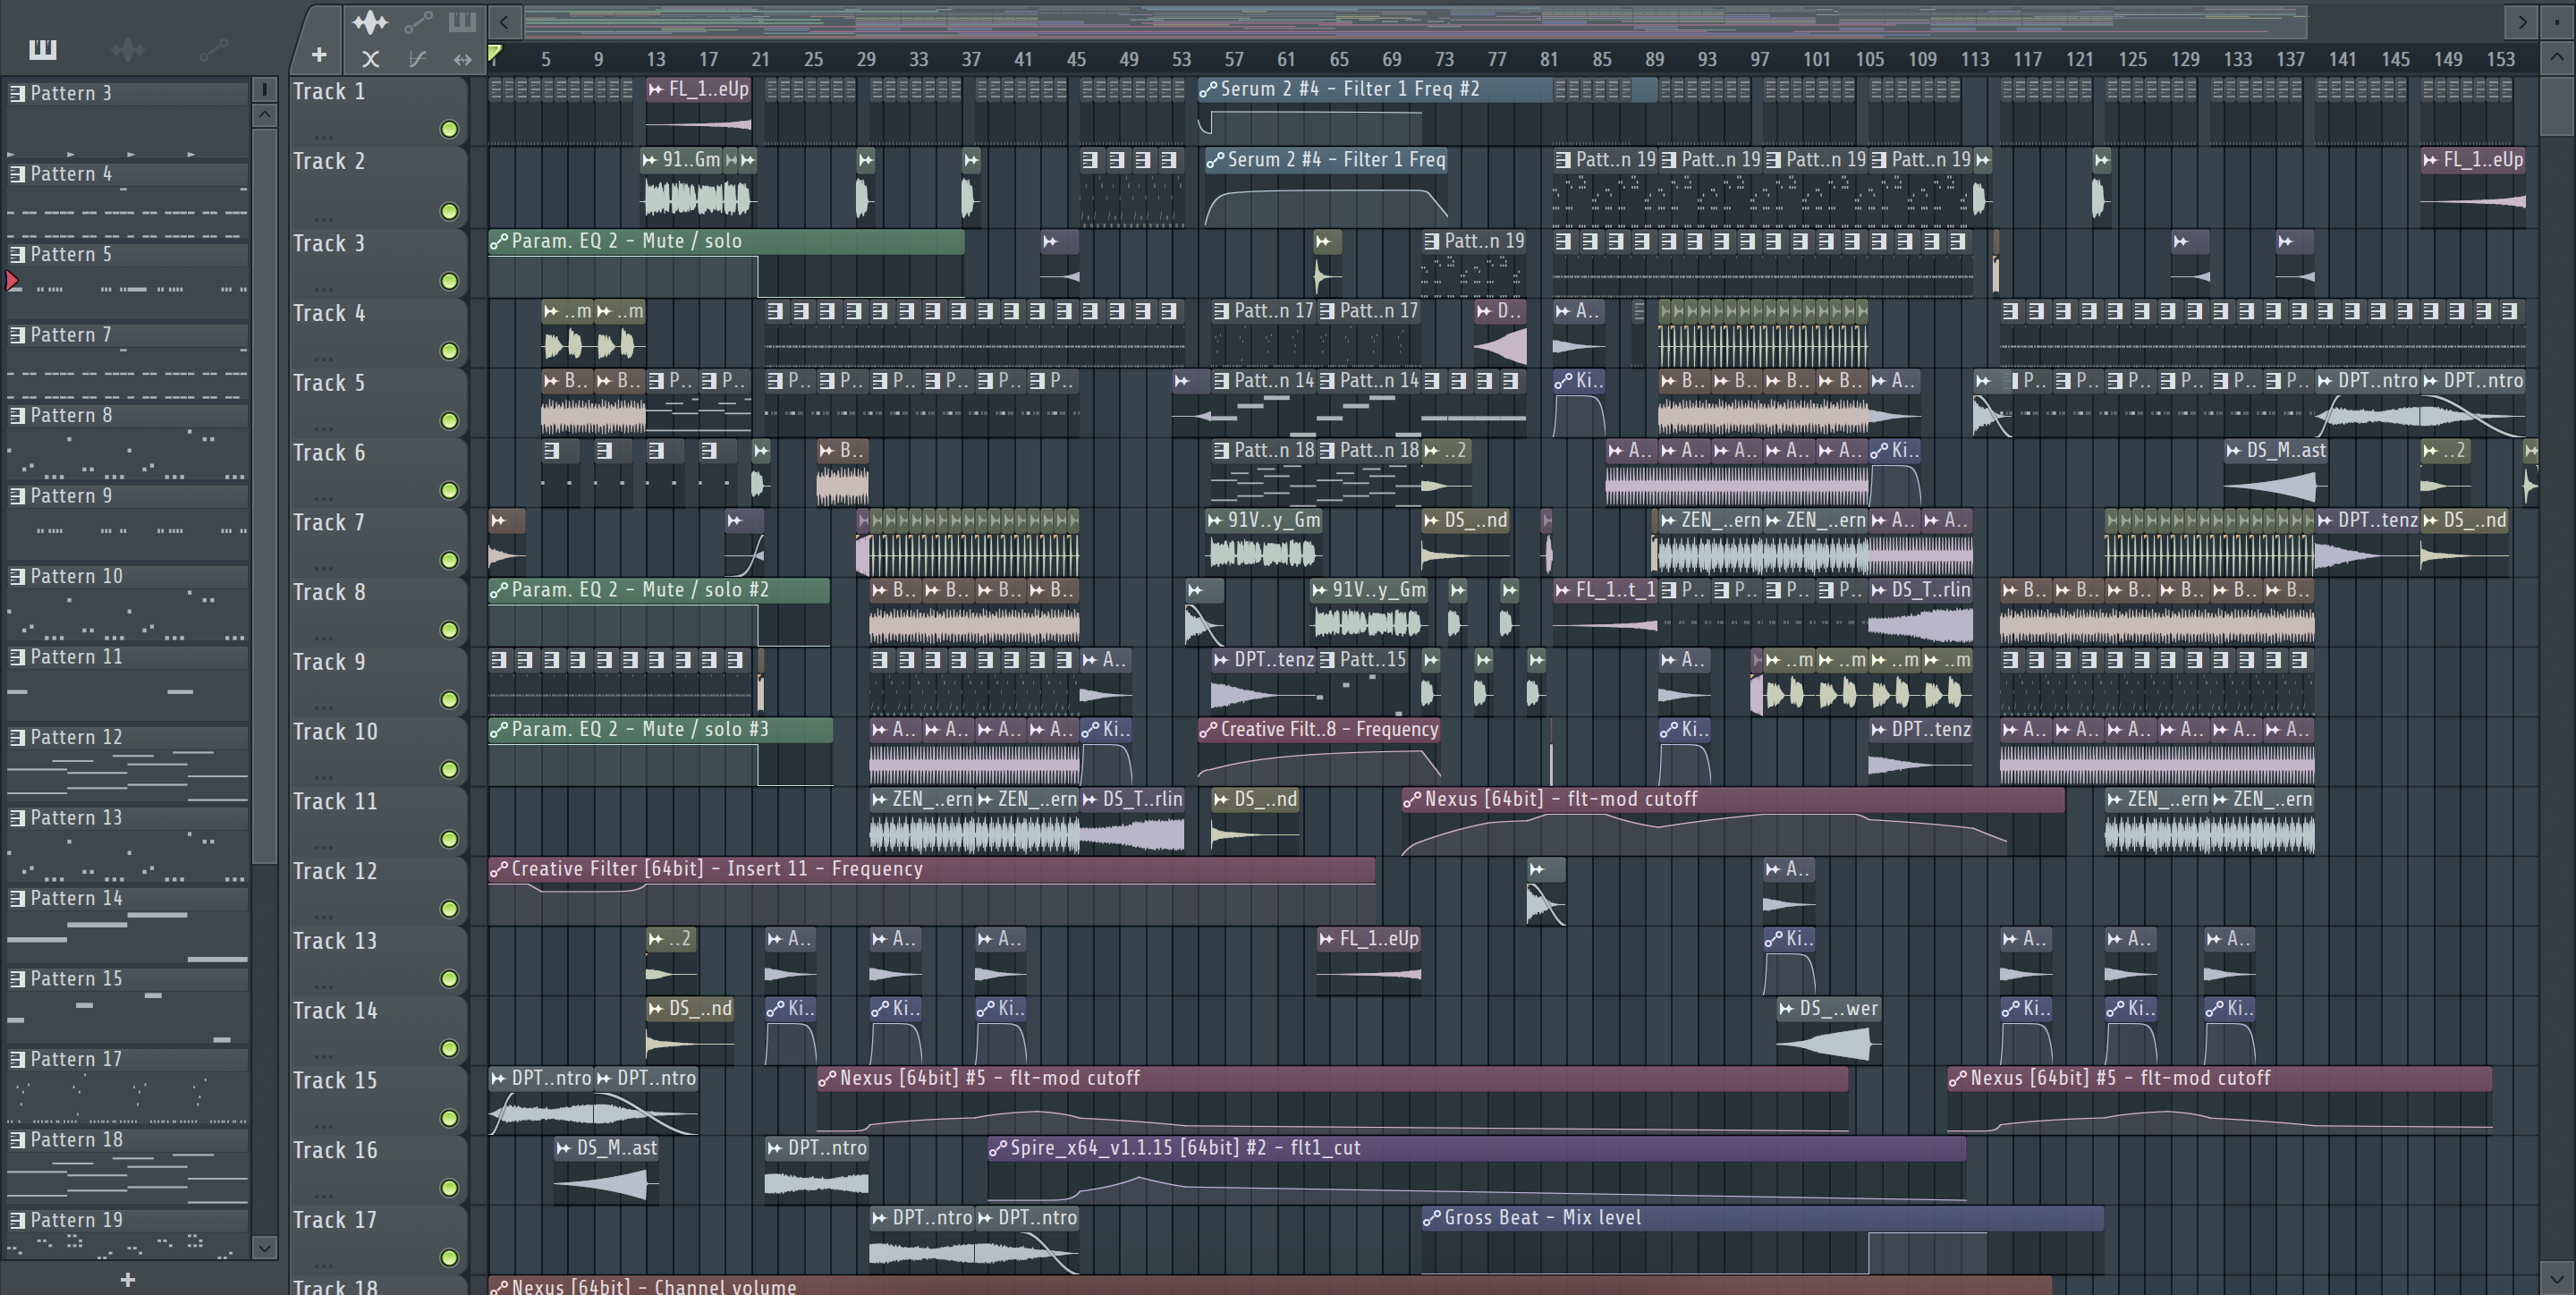This screenshot has height=1295, width=2576.
Task: Focus automation clips icon in playlist header
Action: 418,21
